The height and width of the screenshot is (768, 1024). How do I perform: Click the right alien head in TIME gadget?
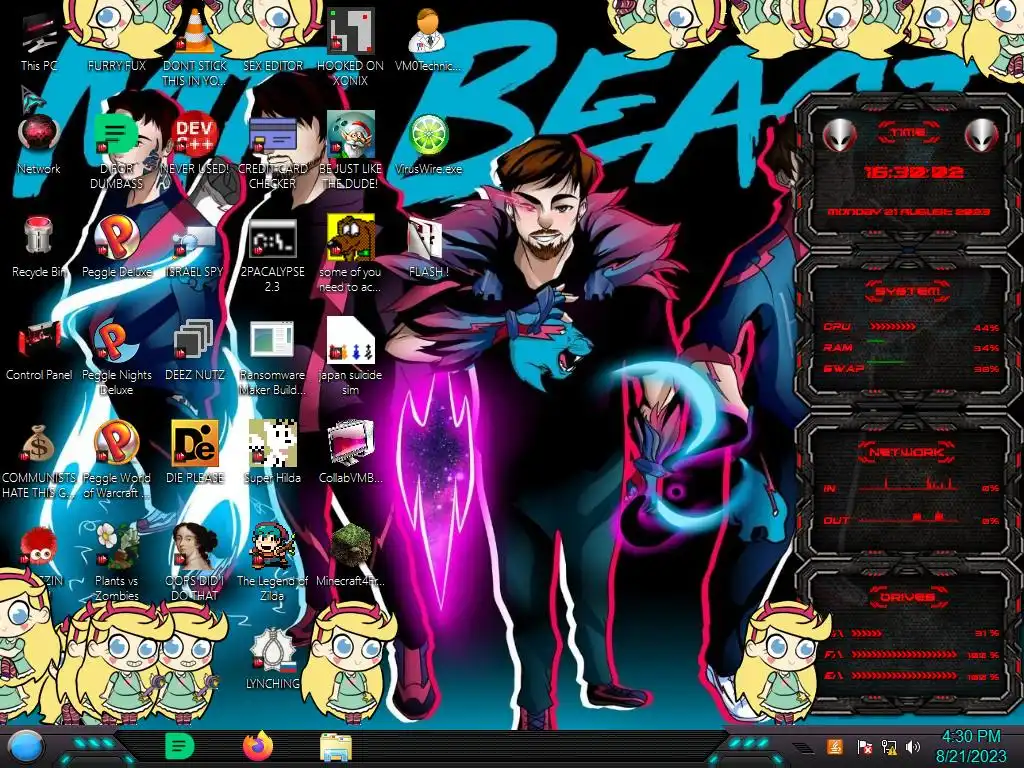(x=982, y=135)
